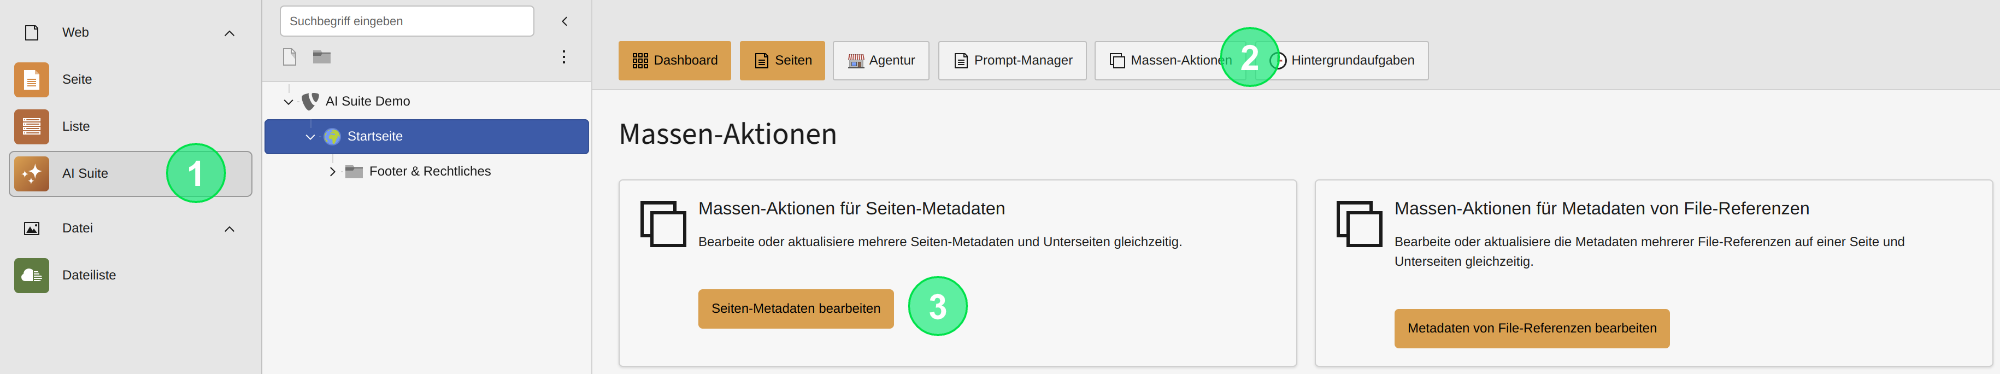2000x374 pixels.
Task: Switch to the Dashboard tab
Action: point(675,60)
